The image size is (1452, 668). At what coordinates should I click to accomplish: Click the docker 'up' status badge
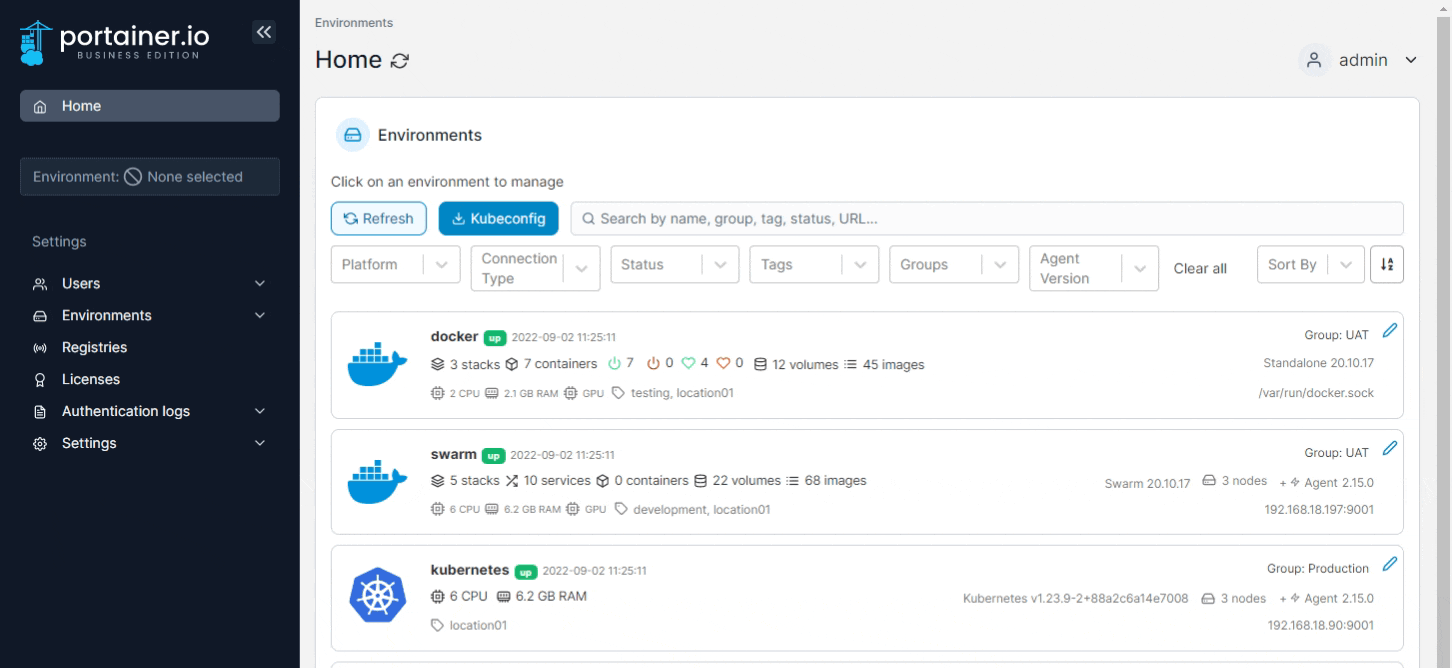(x=495, y=337)
